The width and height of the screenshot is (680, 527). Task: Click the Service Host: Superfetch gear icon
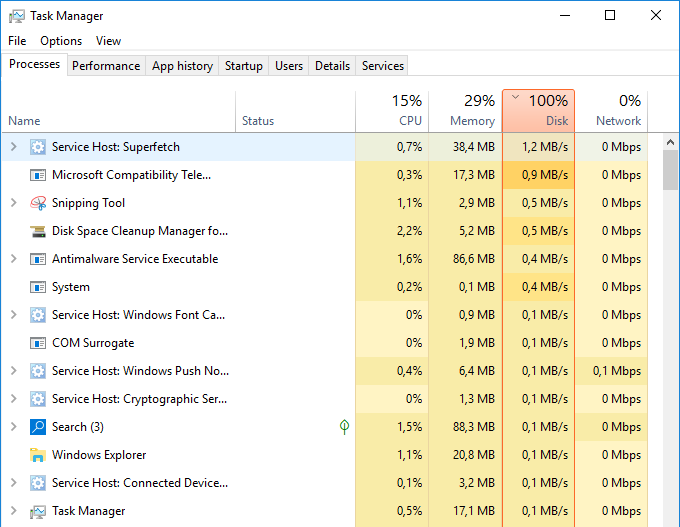[x=38, y=147]
